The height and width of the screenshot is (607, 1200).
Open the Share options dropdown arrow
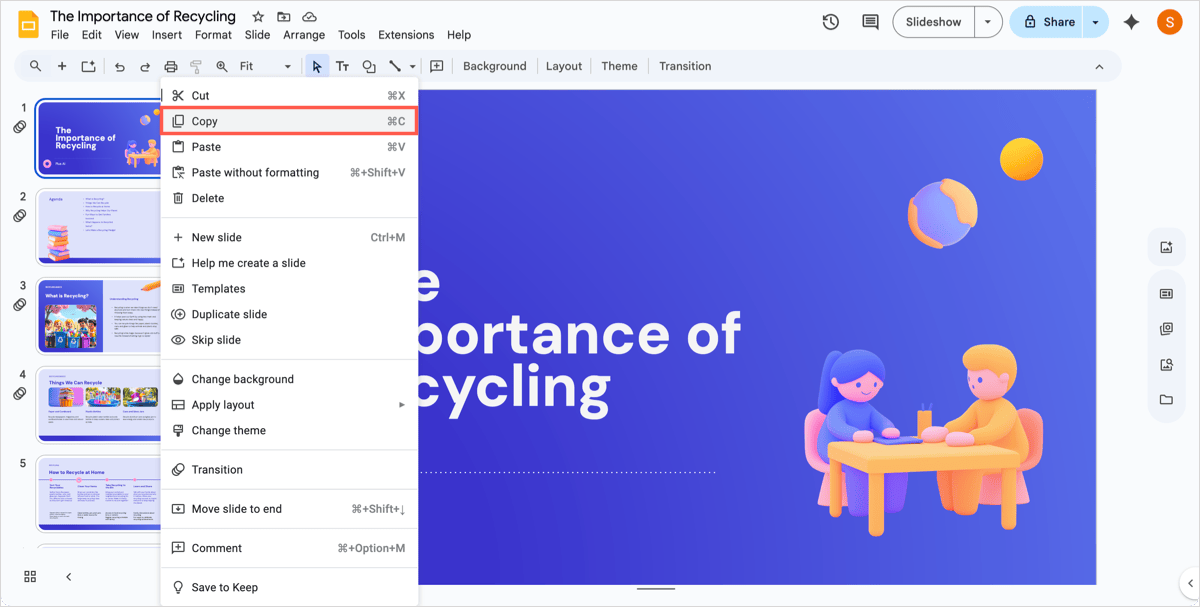pos(1096,22)
